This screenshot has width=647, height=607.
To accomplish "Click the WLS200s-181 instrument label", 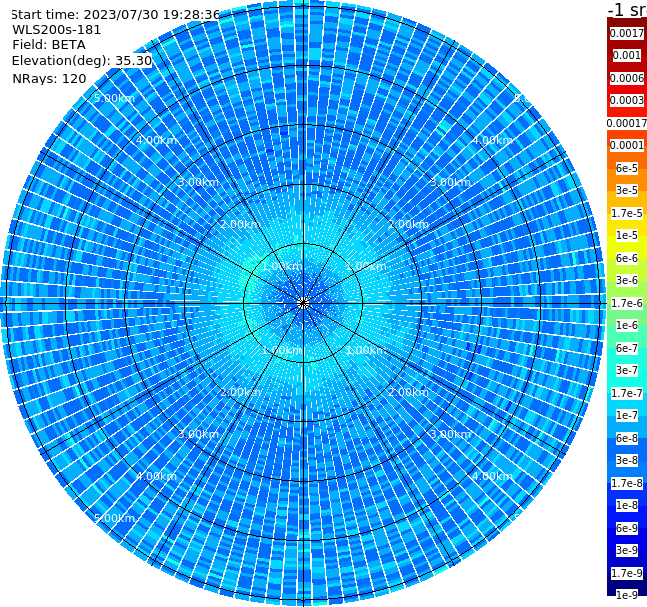I will point(57,30).
